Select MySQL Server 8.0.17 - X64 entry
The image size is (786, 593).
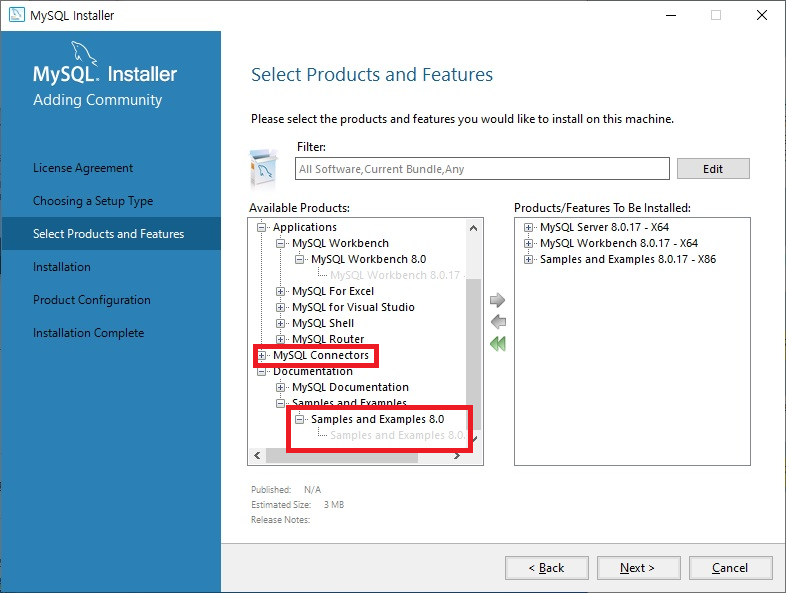click(604, 227)
